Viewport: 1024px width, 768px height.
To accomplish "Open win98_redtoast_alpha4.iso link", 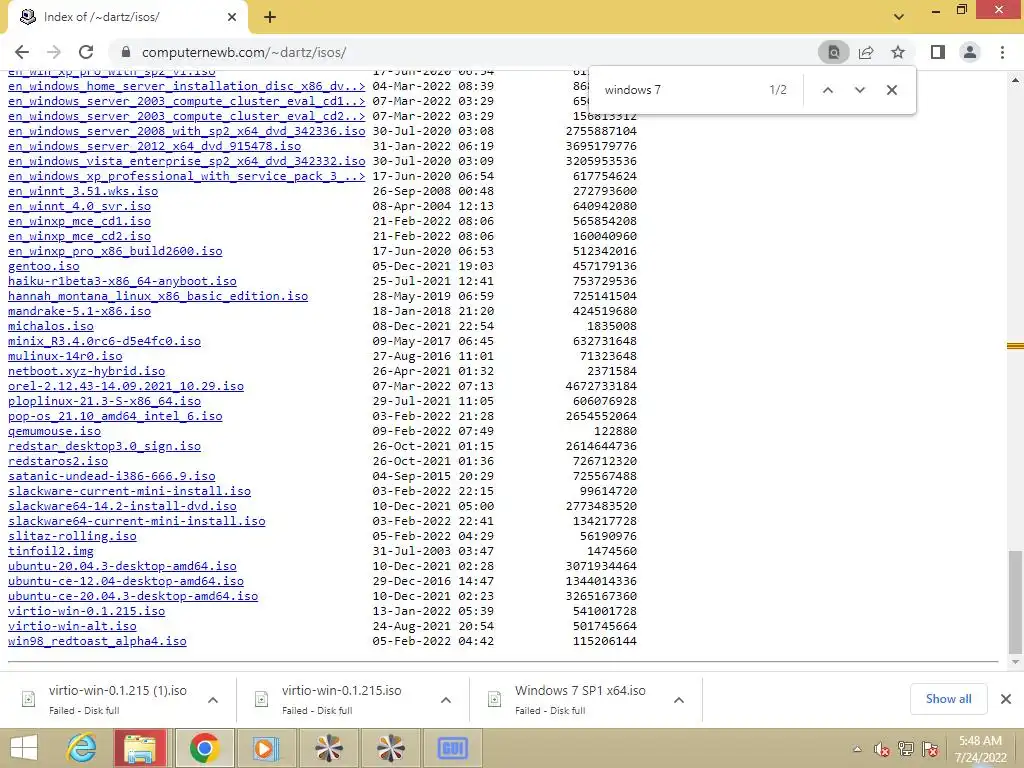I will click(x=97, y=641).
